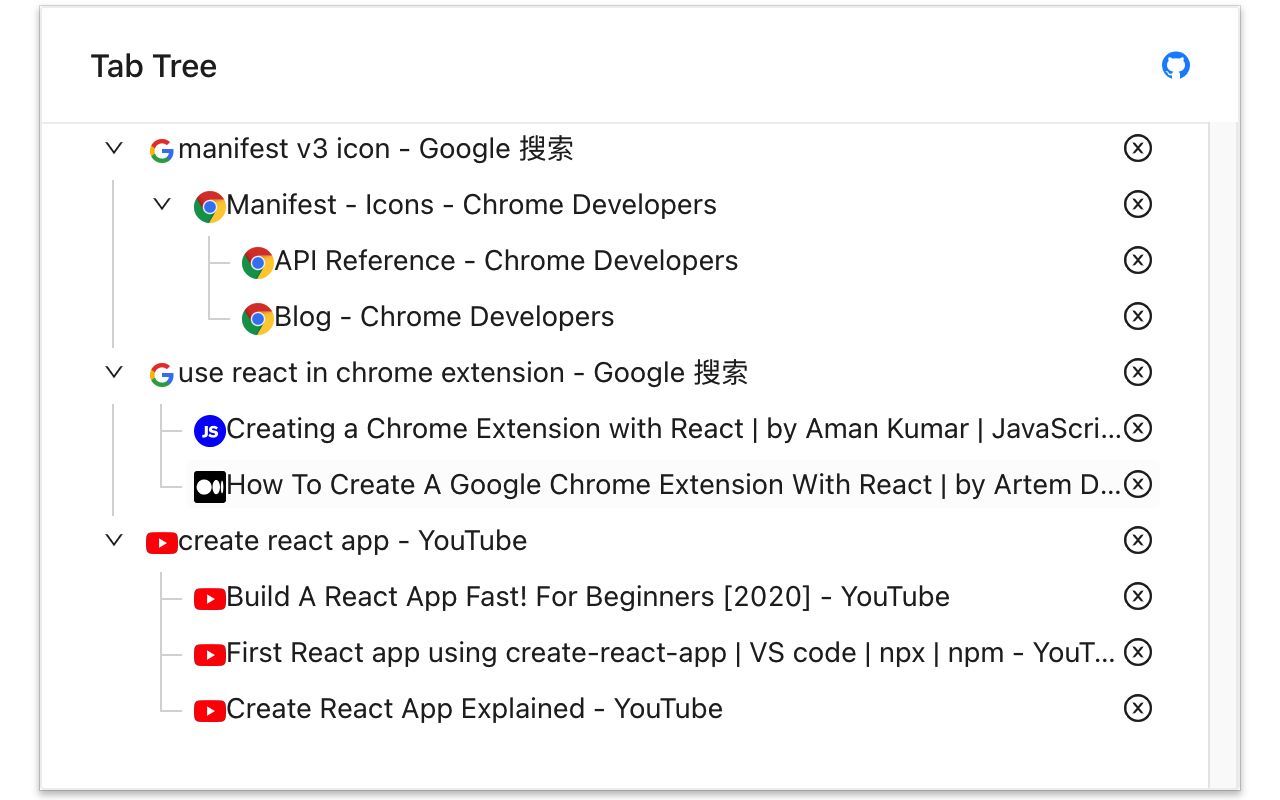Close the 'create react app' YouTube tab
This screenshot has height=800, width=1280.
pyautogui.click(x=1138, y=540)
